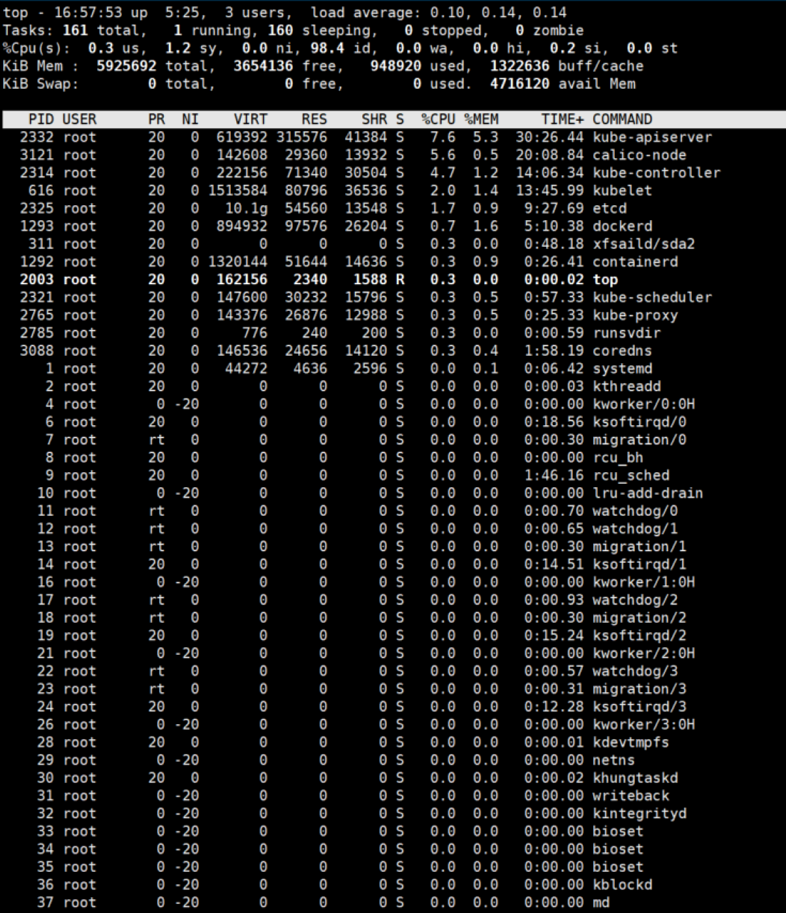Select the SHR column header

click(374, 119)
